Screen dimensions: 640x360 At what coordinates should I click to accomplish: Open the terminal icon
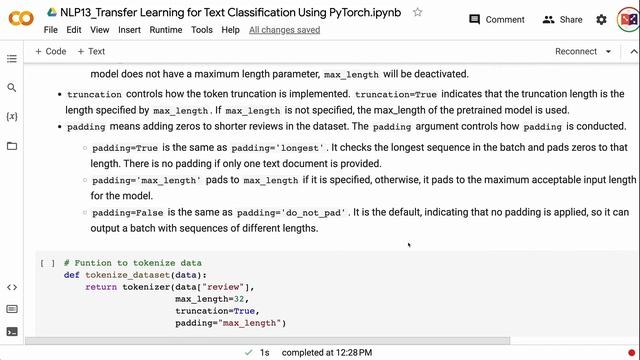(12, 331)
